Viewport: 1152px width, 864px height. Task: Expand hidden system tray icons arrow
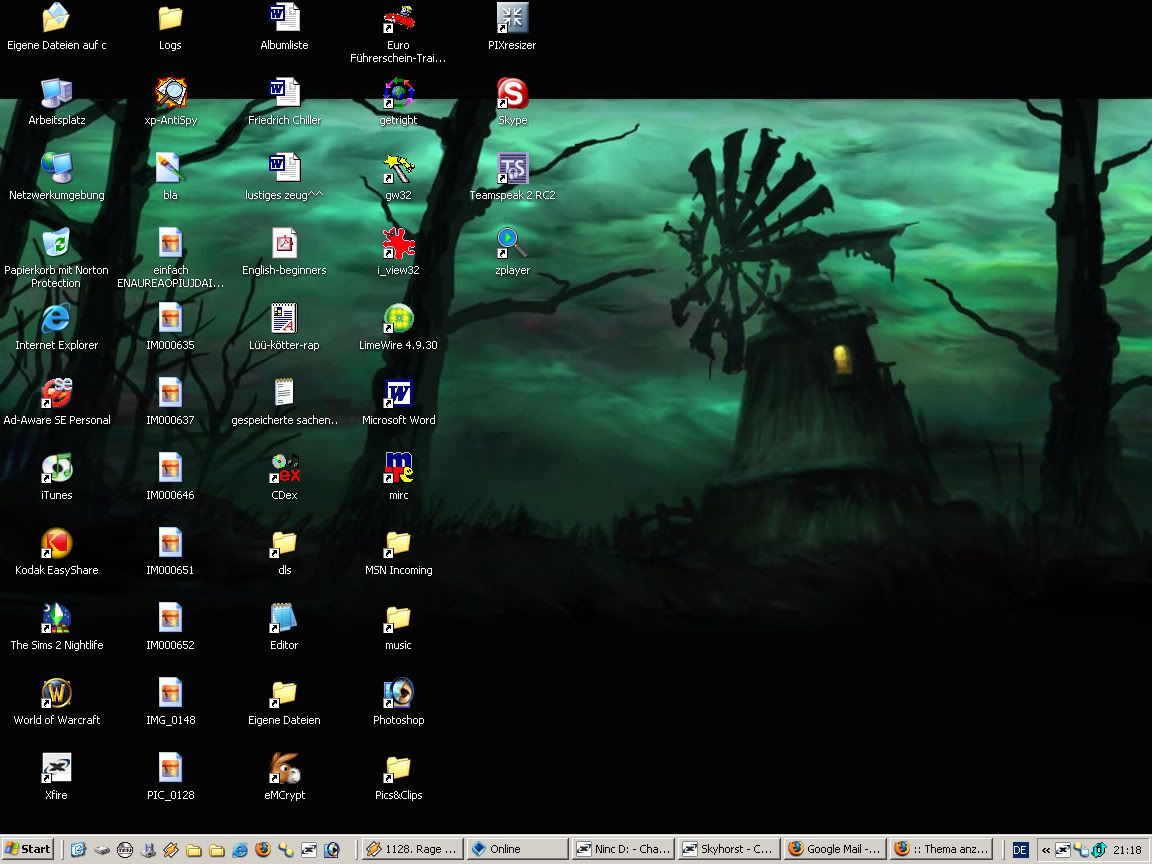click(x=1046, y=850)
